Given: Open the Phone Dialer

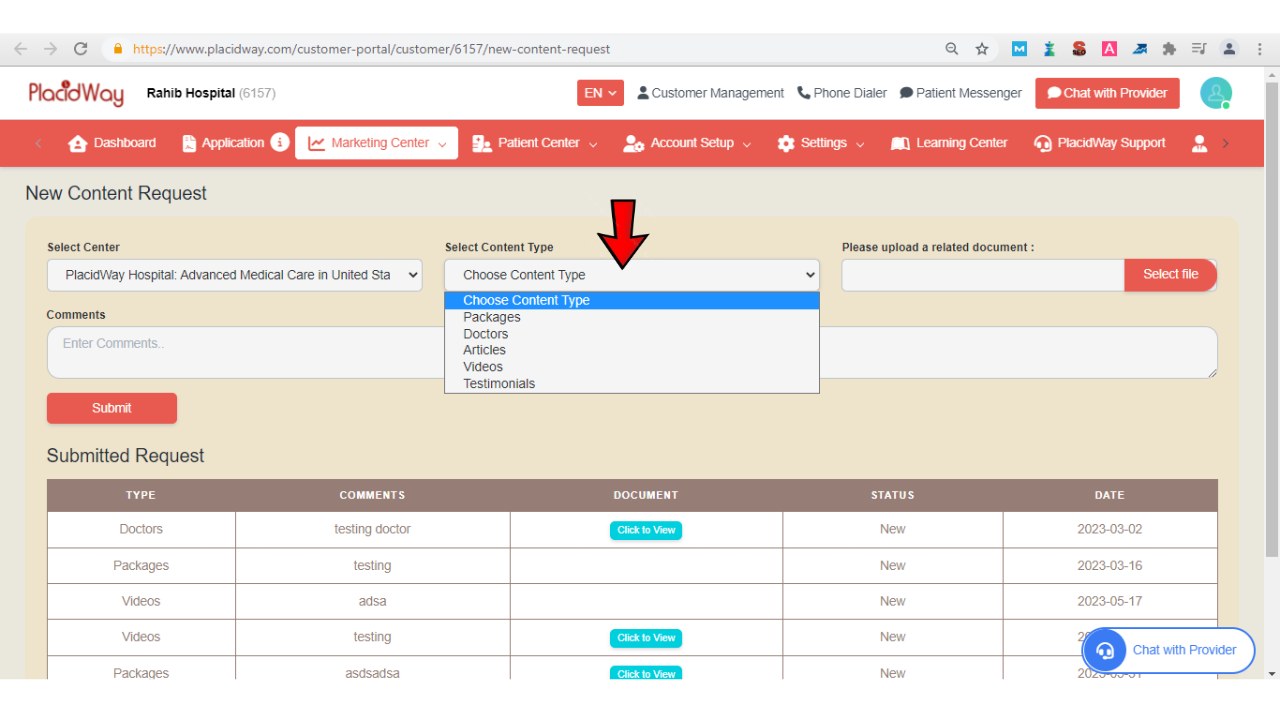Looking at the screenshot, I should click(842, 93).
